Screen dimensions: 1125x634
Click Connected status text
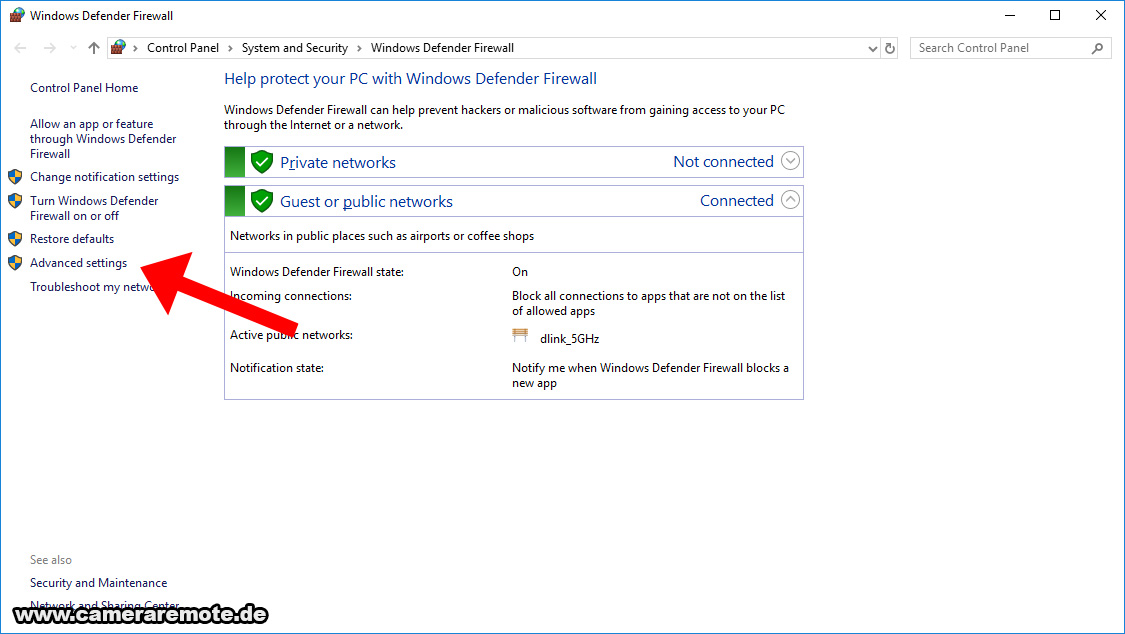pyautogui.click(x=737, y=201)
